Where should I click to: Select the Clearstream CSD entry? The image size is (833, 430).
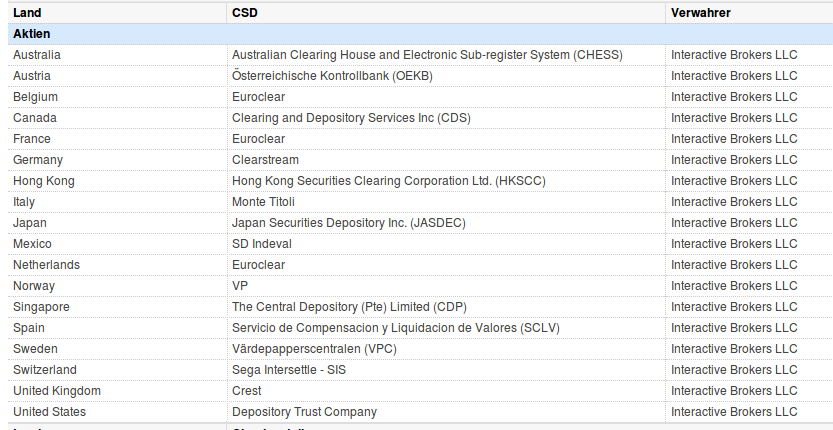coord(265,160)
